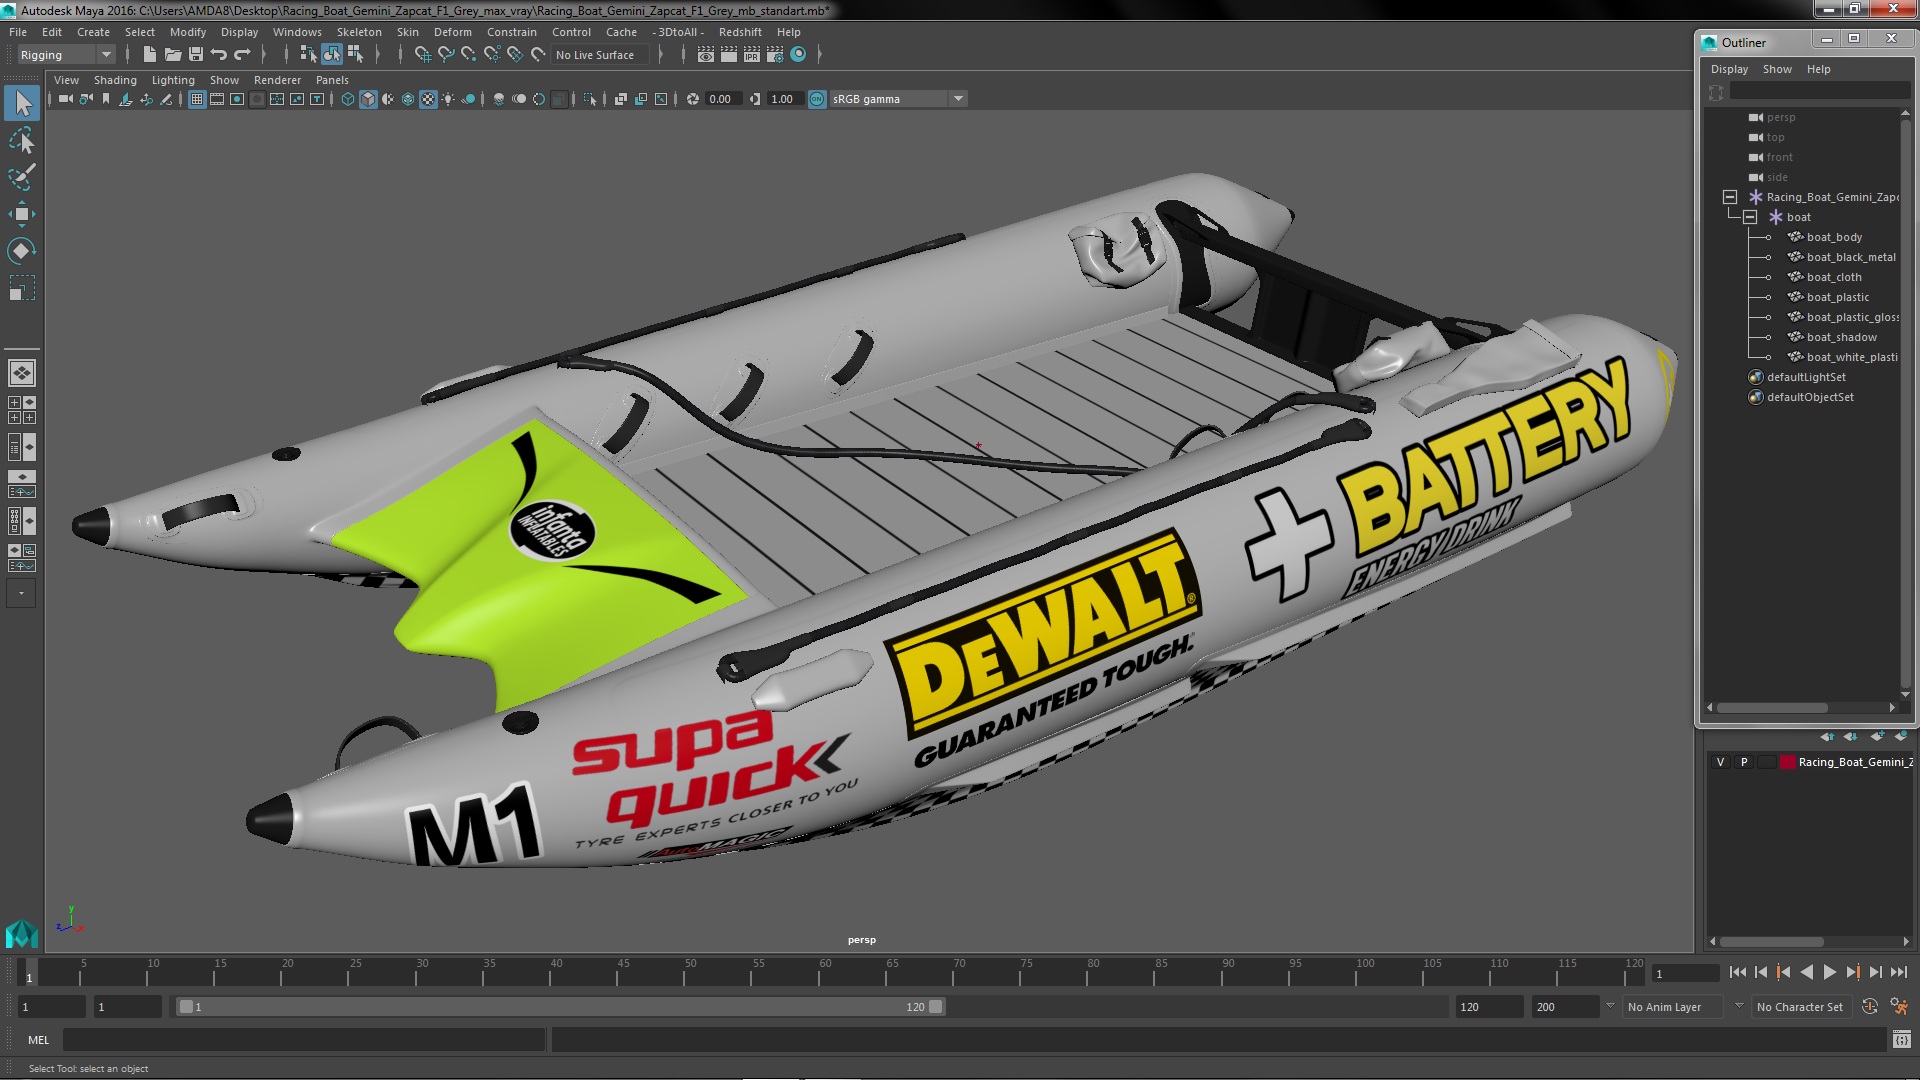This screenshot has width=1920, height=1080.
Task: Open the Render View window icon
Action: pyautogui.click(x=705, y=55)
